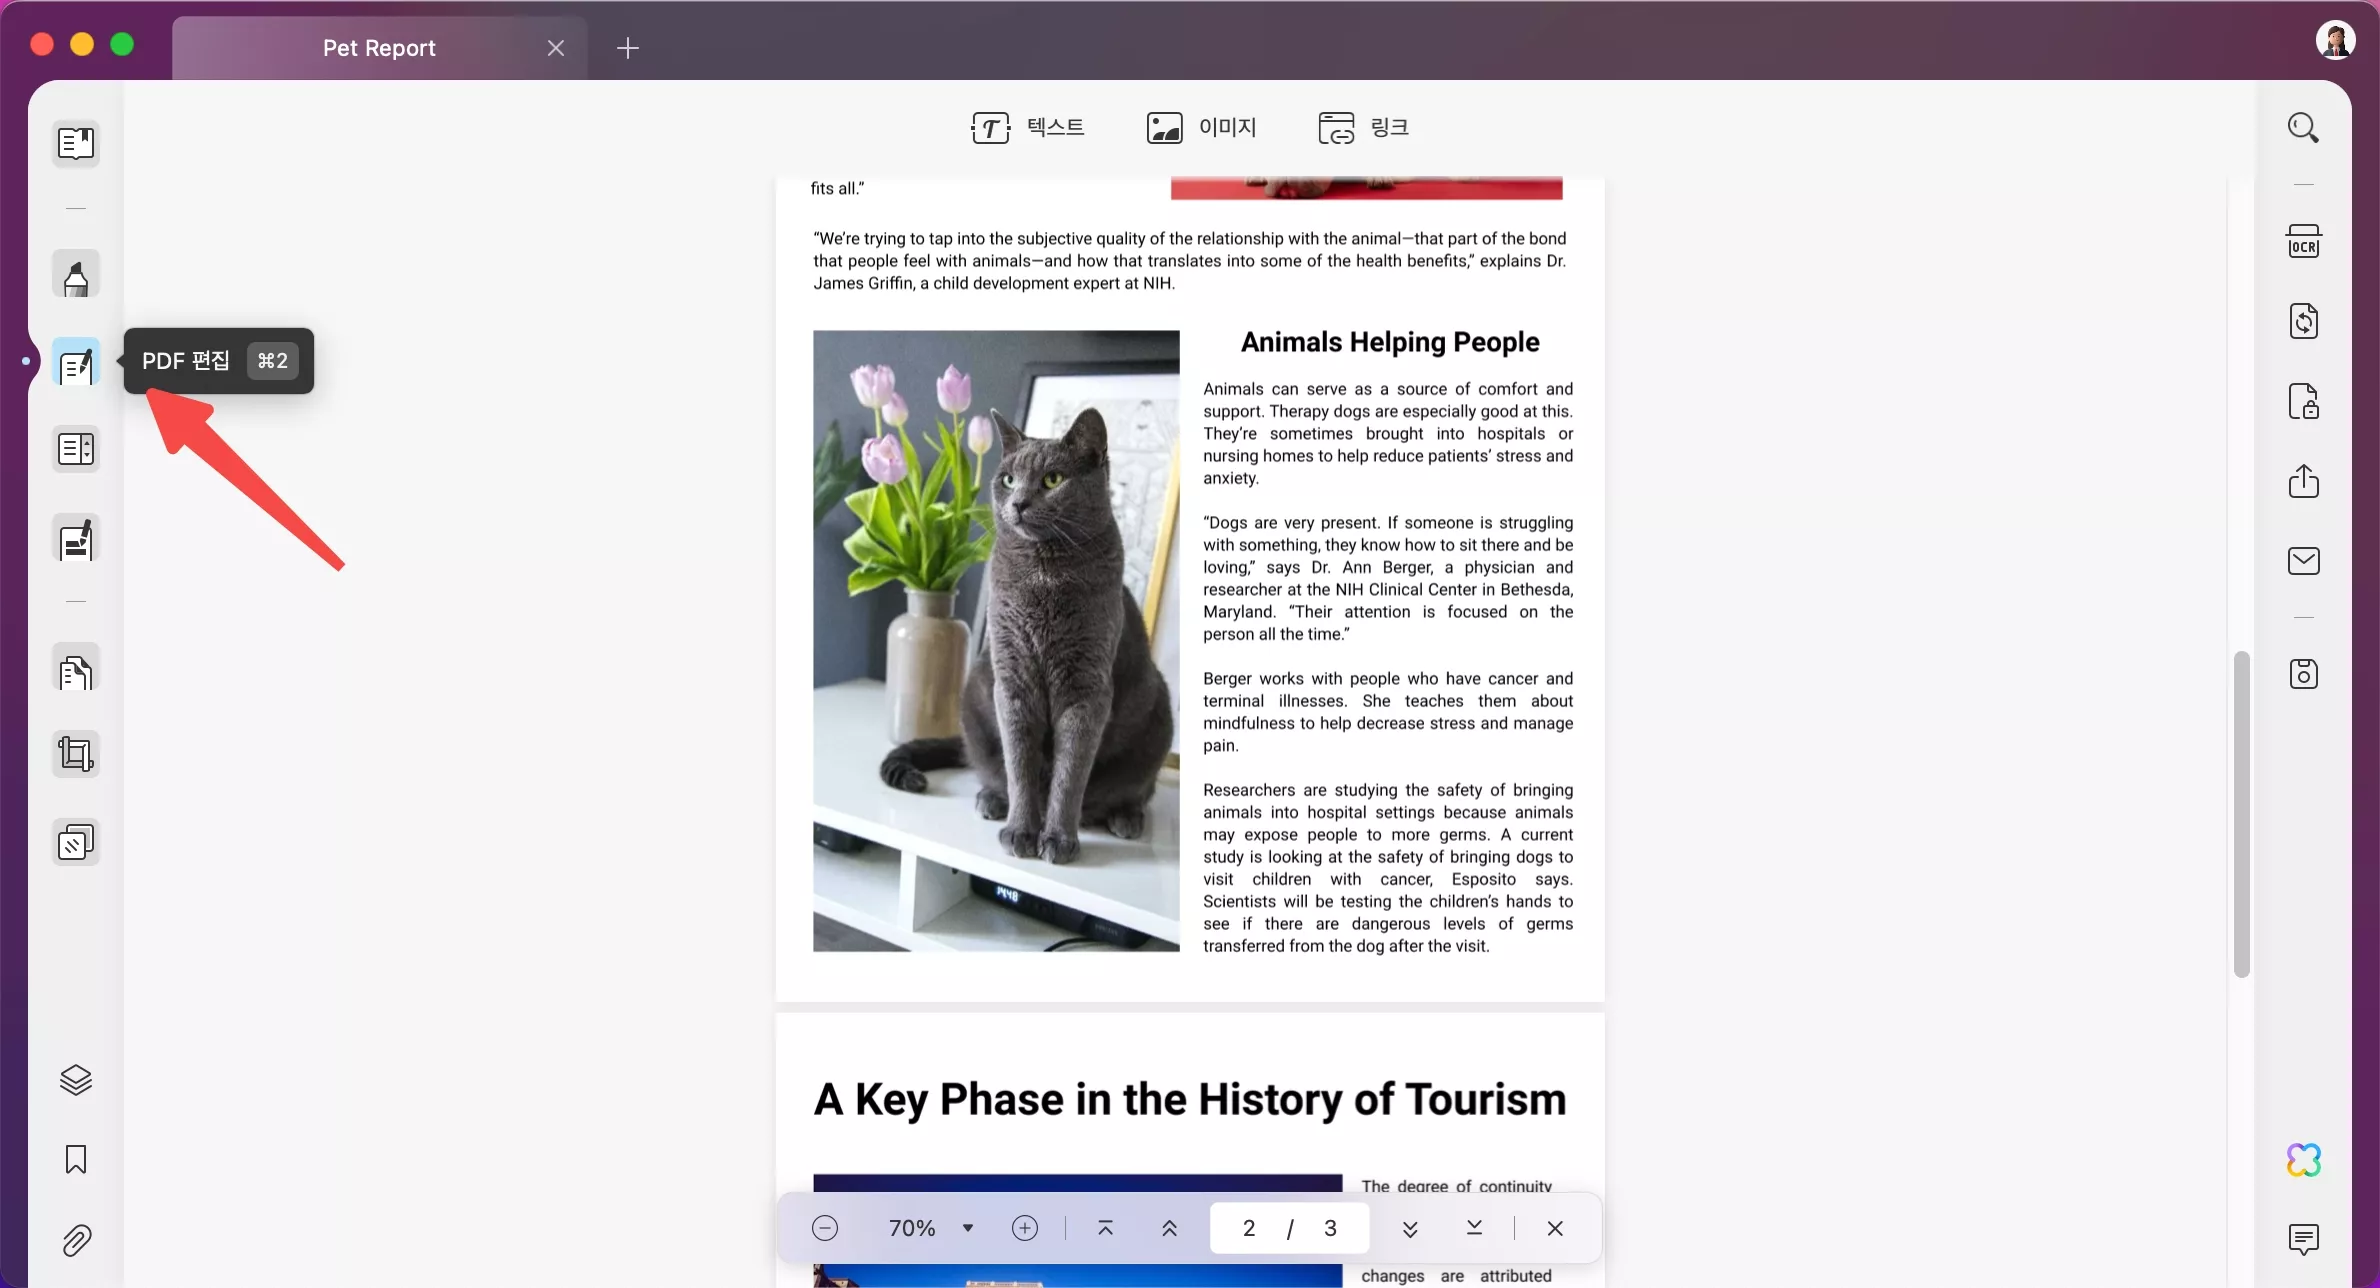Image resolution: width=2380 pixels, height=1288 pixels.
Task: Share the document via share icon
Action: [x=2304, y=481]
